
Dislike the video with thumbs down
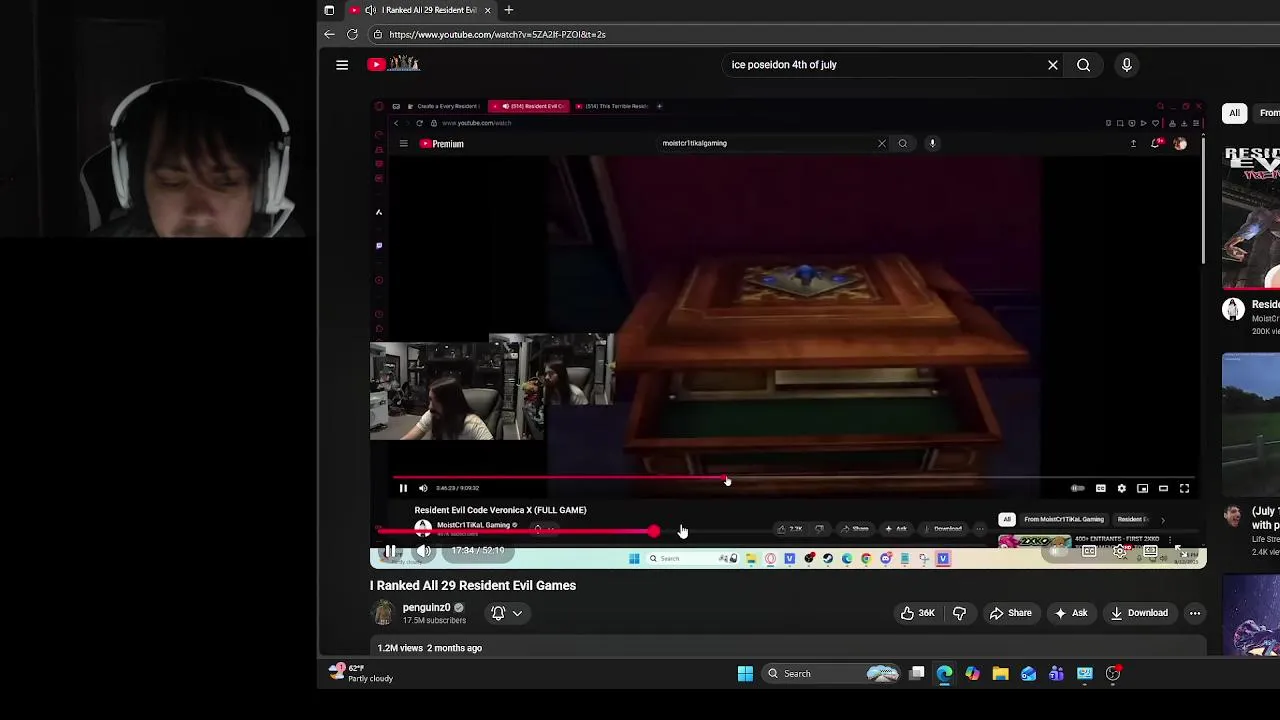coord(959,613)
